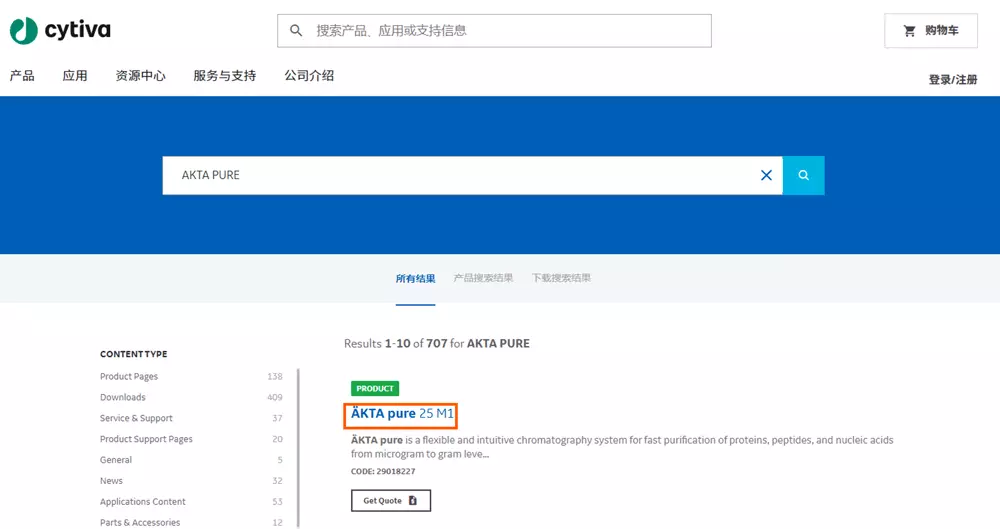Image resolution: width=1000 pixels, height=529 pixels.
Task: Open the 应用 menu
Action: 75,76
